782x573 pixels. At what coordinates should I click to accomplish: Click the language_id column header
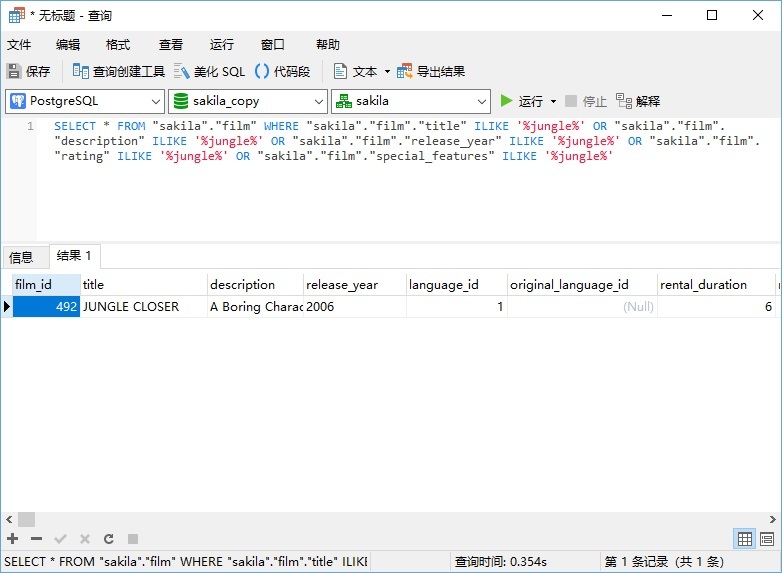coord(457,285)
